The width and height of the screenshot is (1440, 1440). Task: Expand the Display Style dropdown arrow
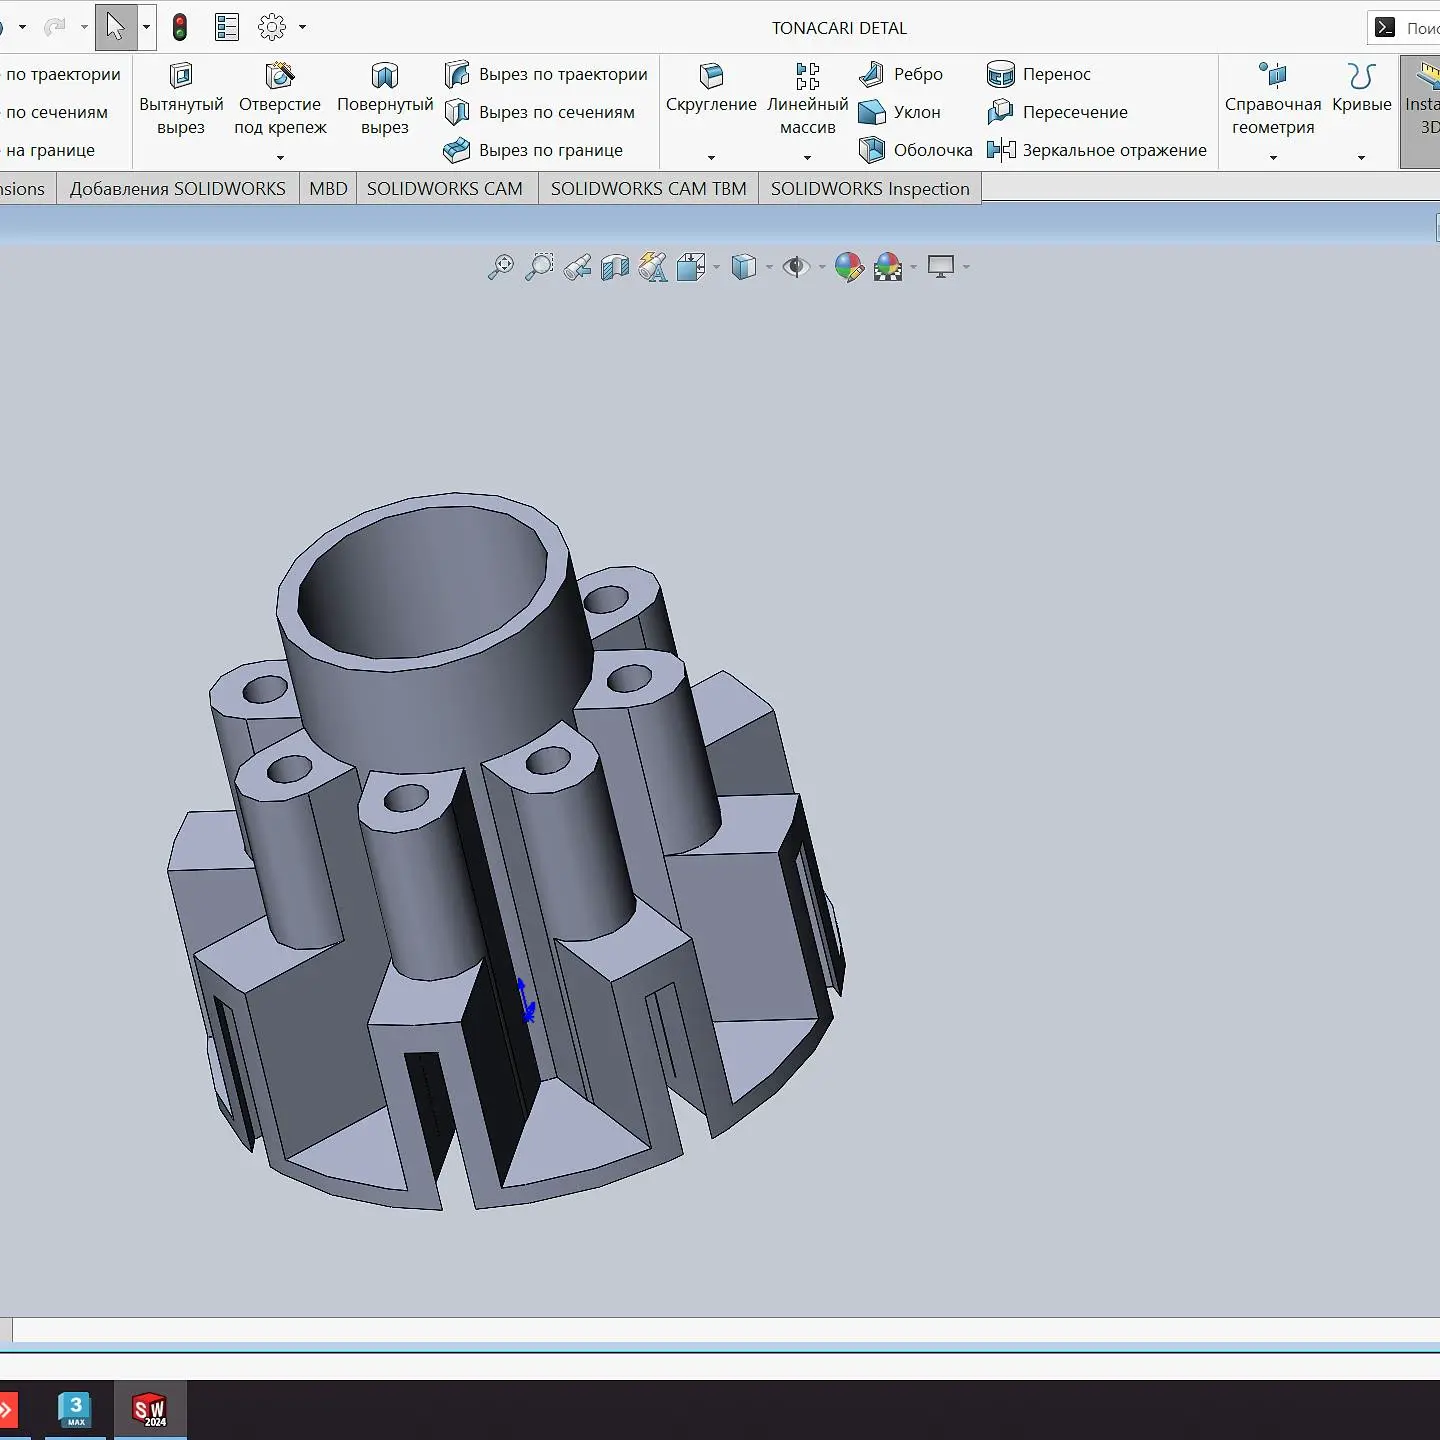coord(769,267)
